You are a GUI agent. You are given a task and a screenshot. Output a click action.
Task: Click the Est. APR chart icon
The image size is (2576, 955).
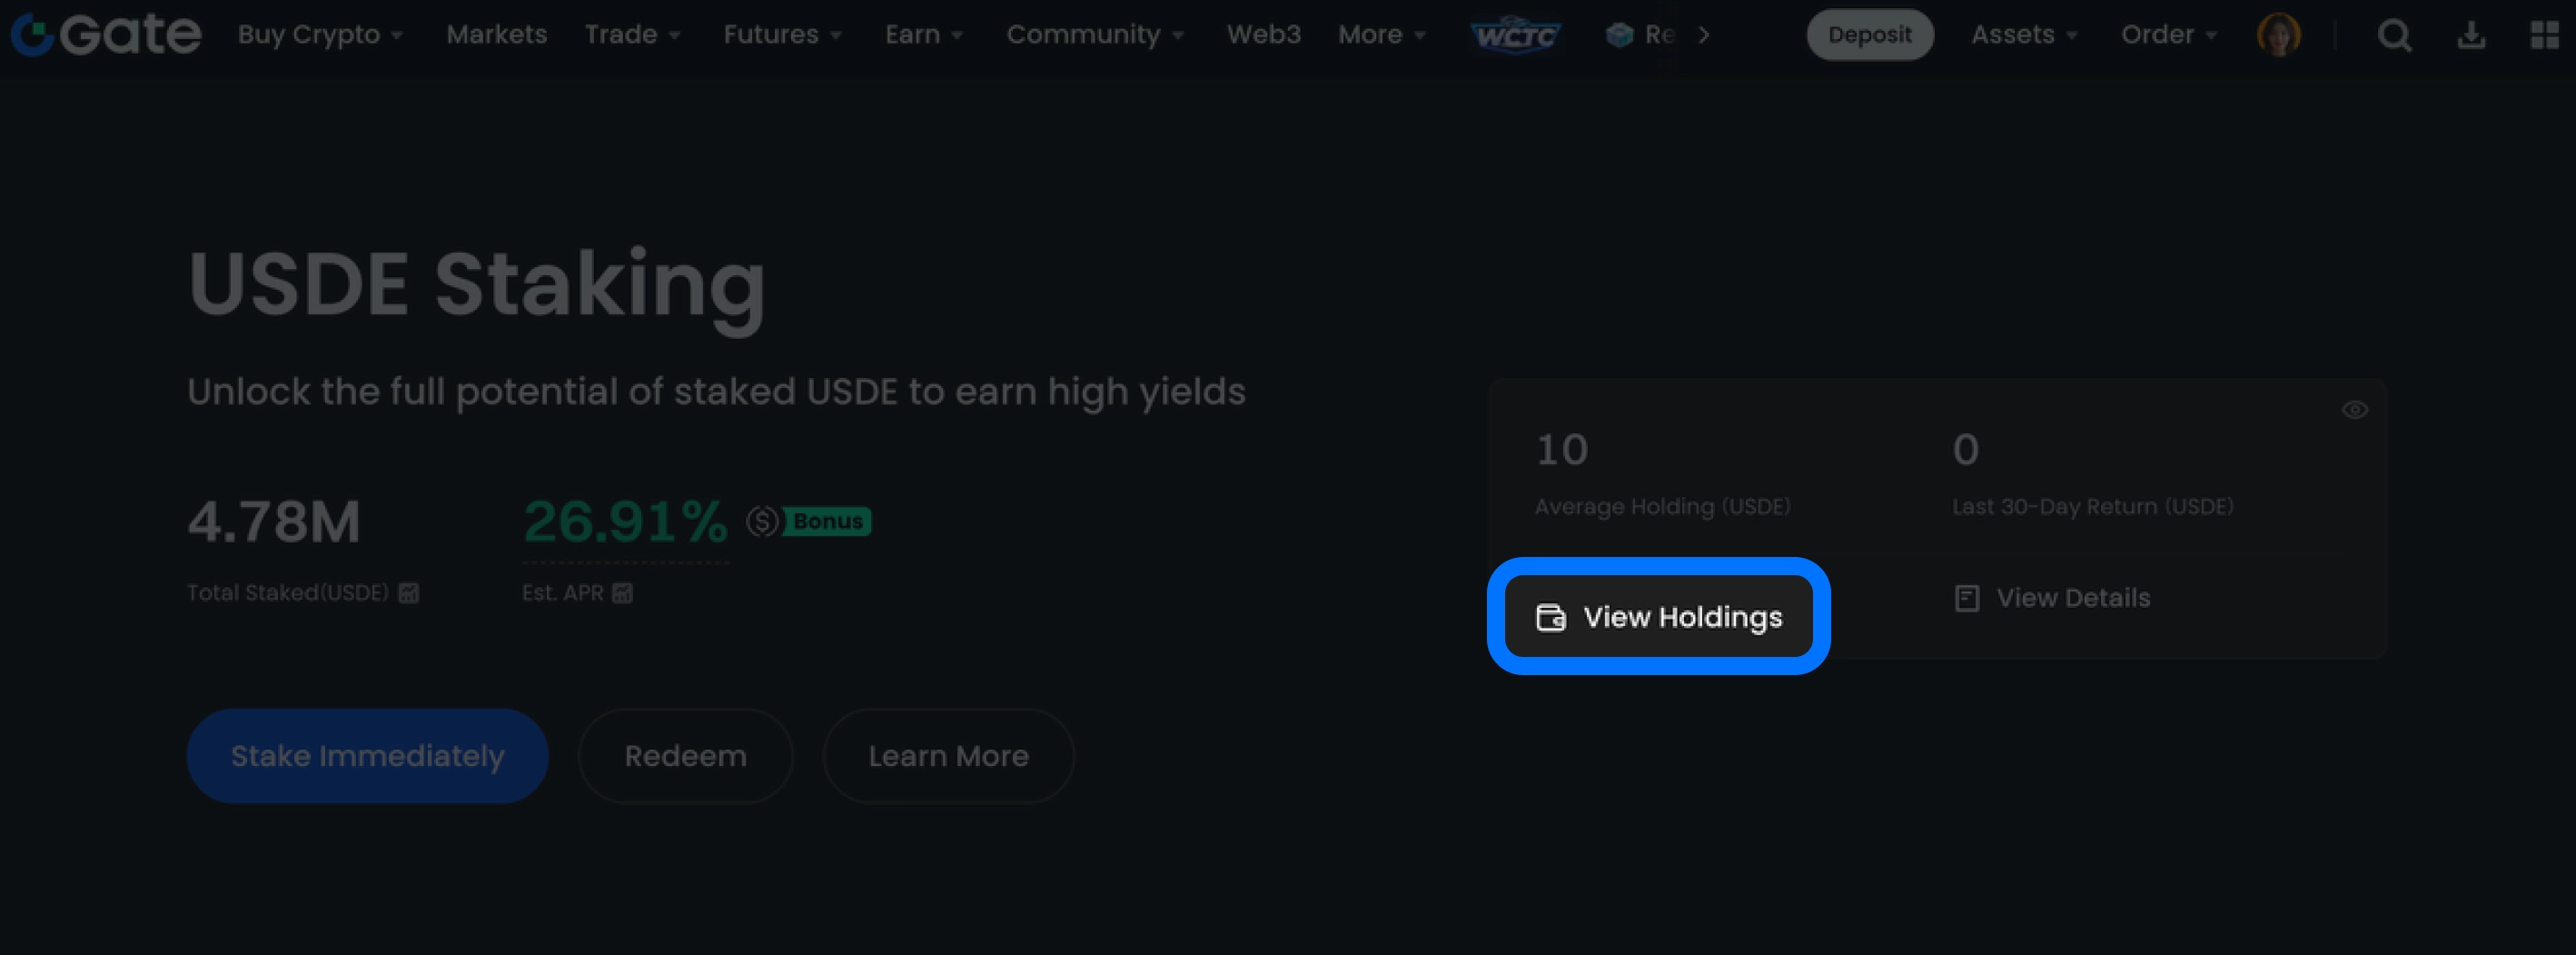click(622, 593)
